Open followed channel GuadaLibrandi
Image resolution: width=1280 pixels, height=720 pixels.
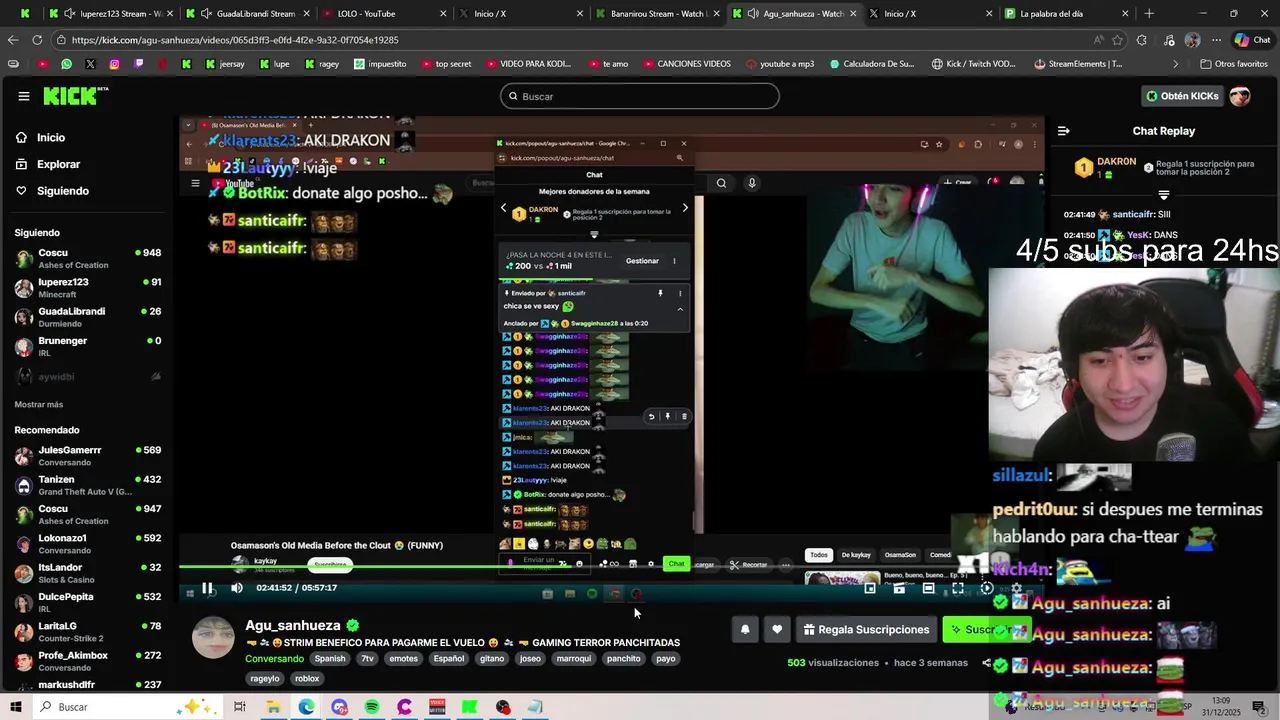[x=88, y=317]
